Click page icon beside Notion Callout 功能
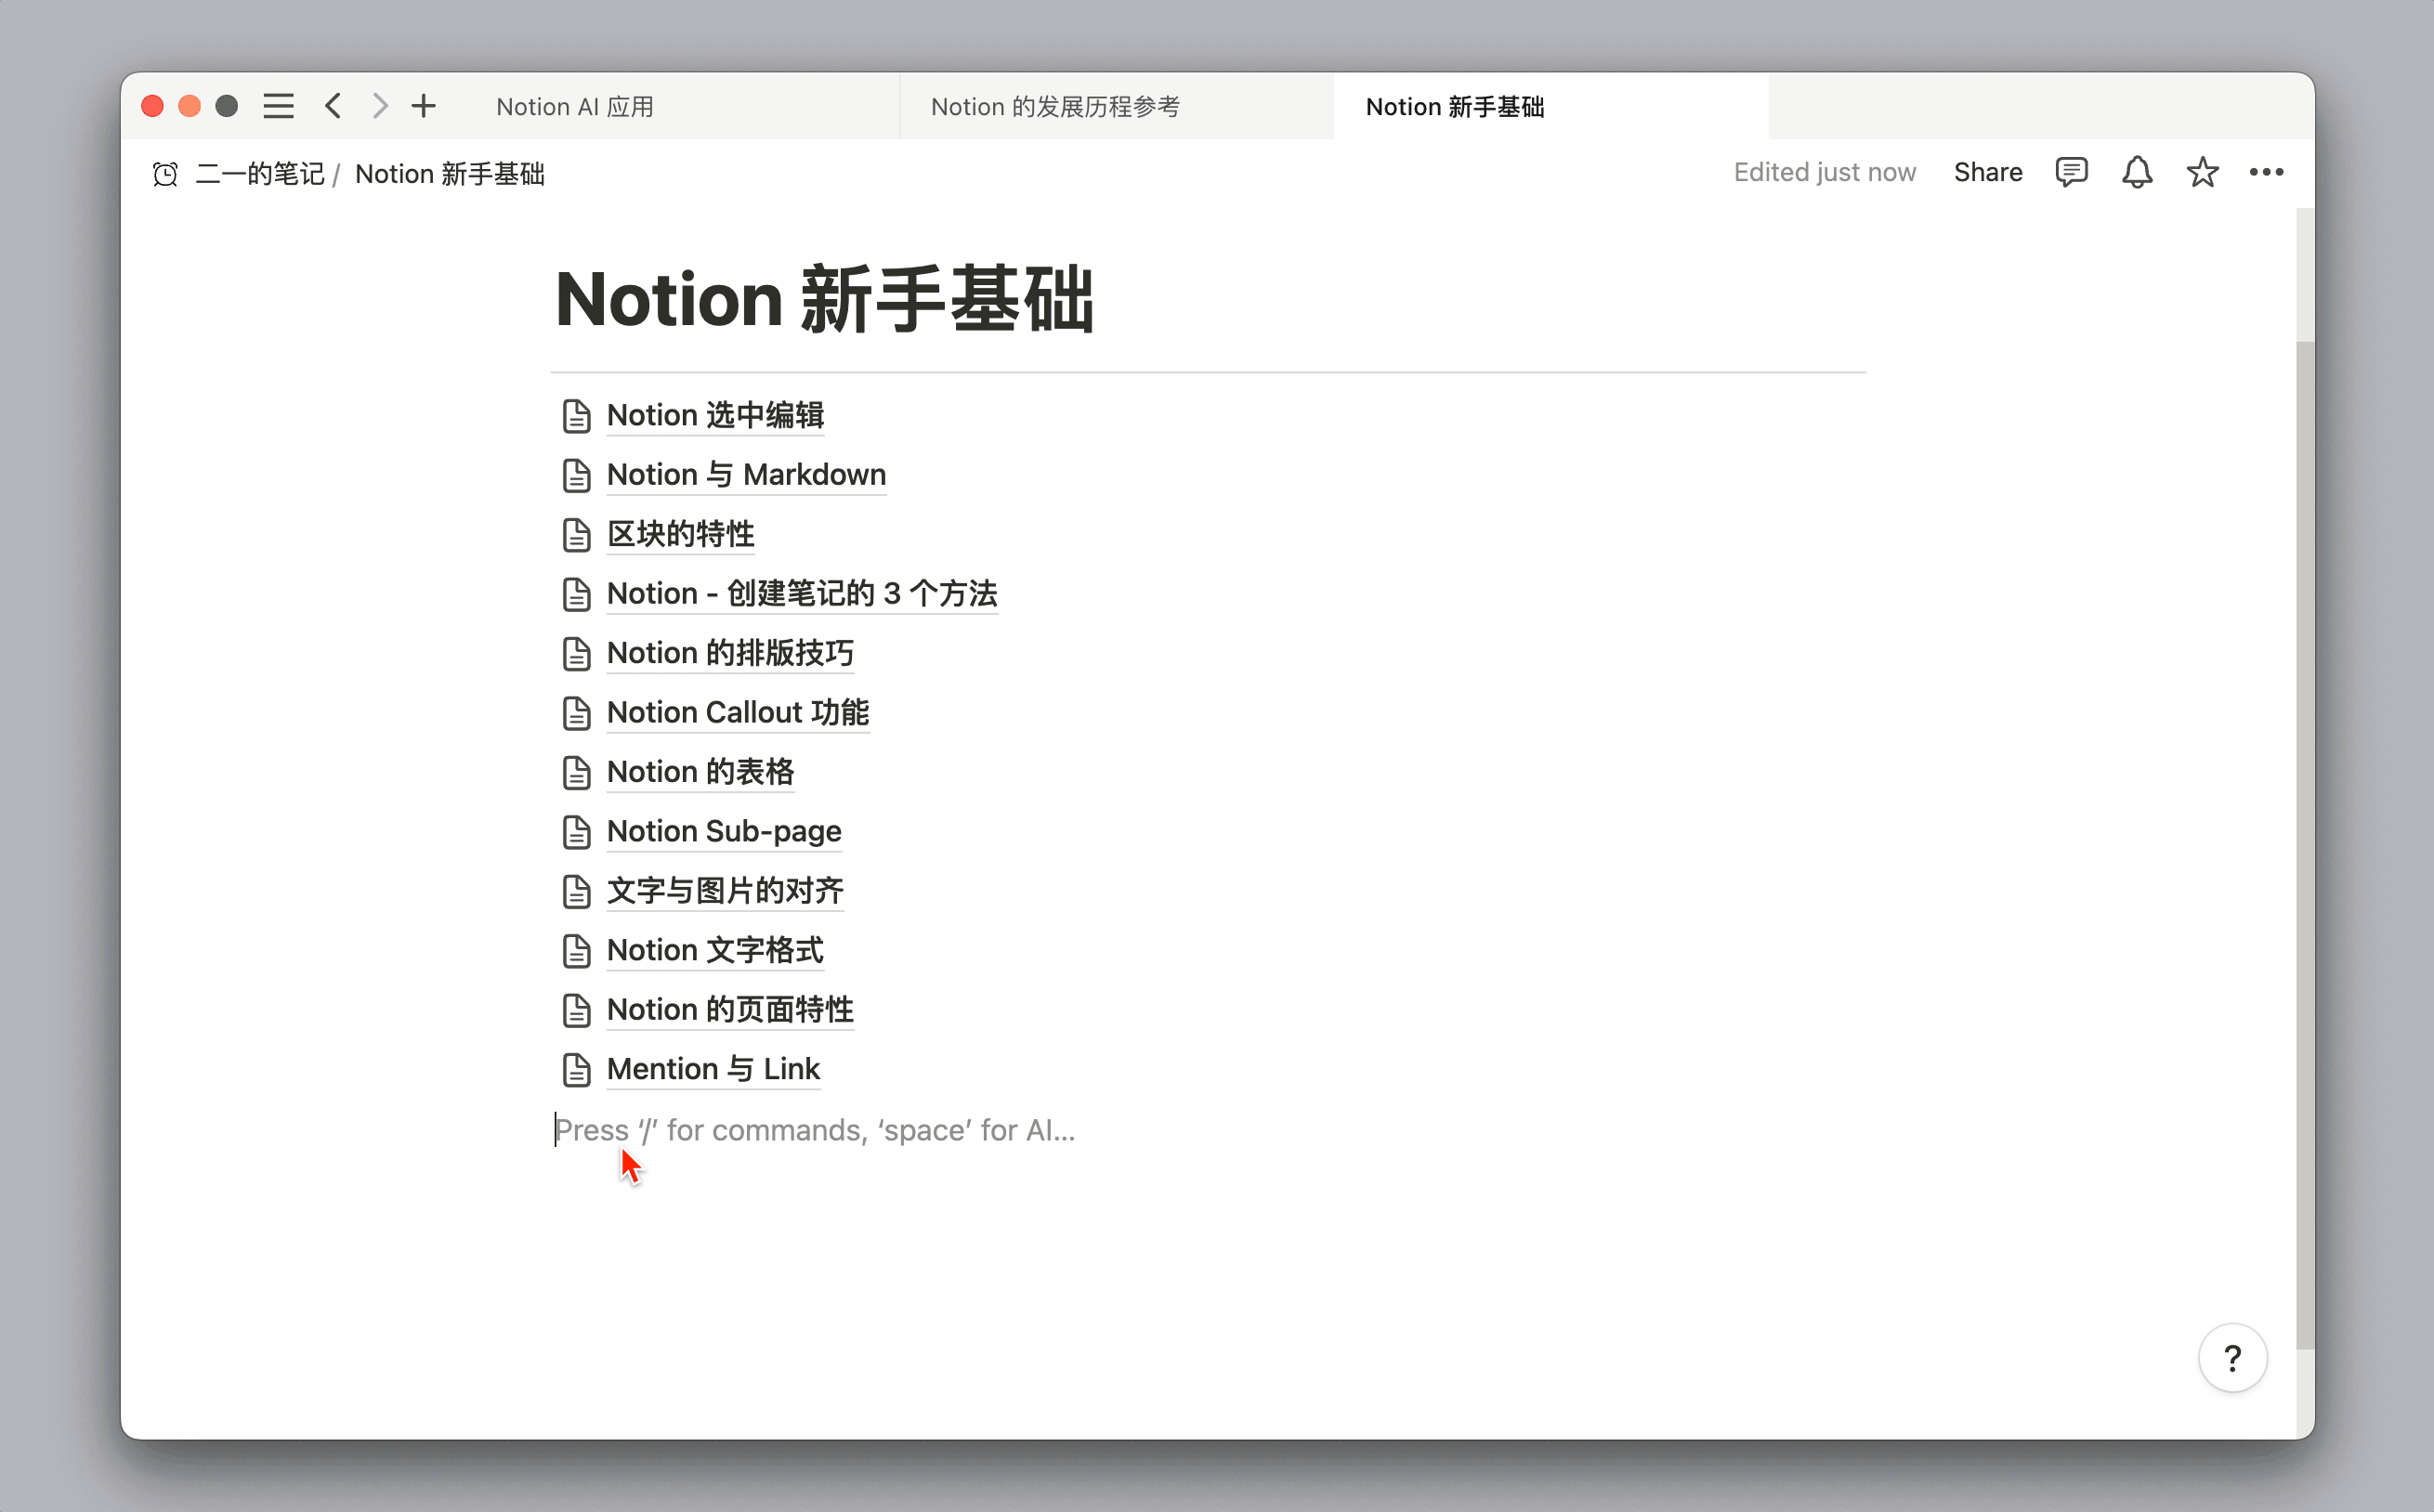2434x1512 pixels. click(x=577, y=714)
